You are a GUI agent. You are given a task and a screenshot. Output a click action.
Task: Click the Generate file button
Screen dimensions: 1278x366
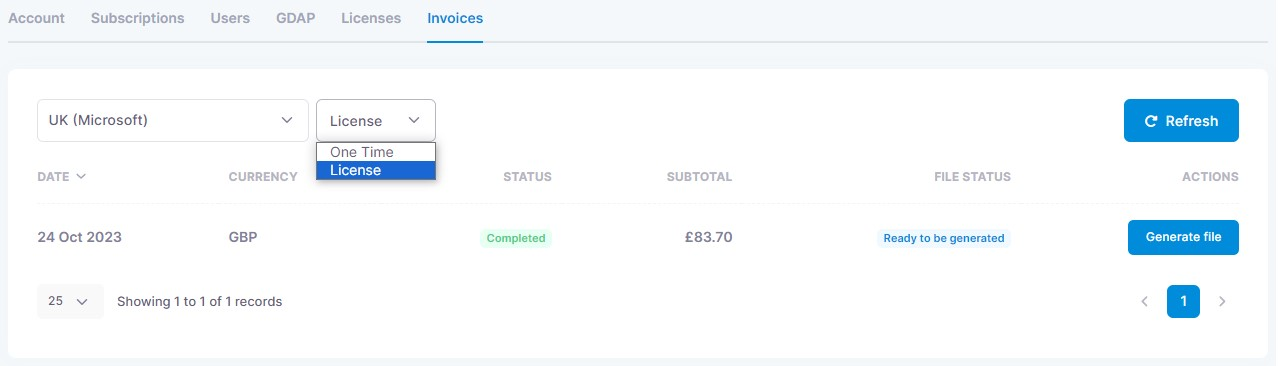click(x=1183, y=237)
